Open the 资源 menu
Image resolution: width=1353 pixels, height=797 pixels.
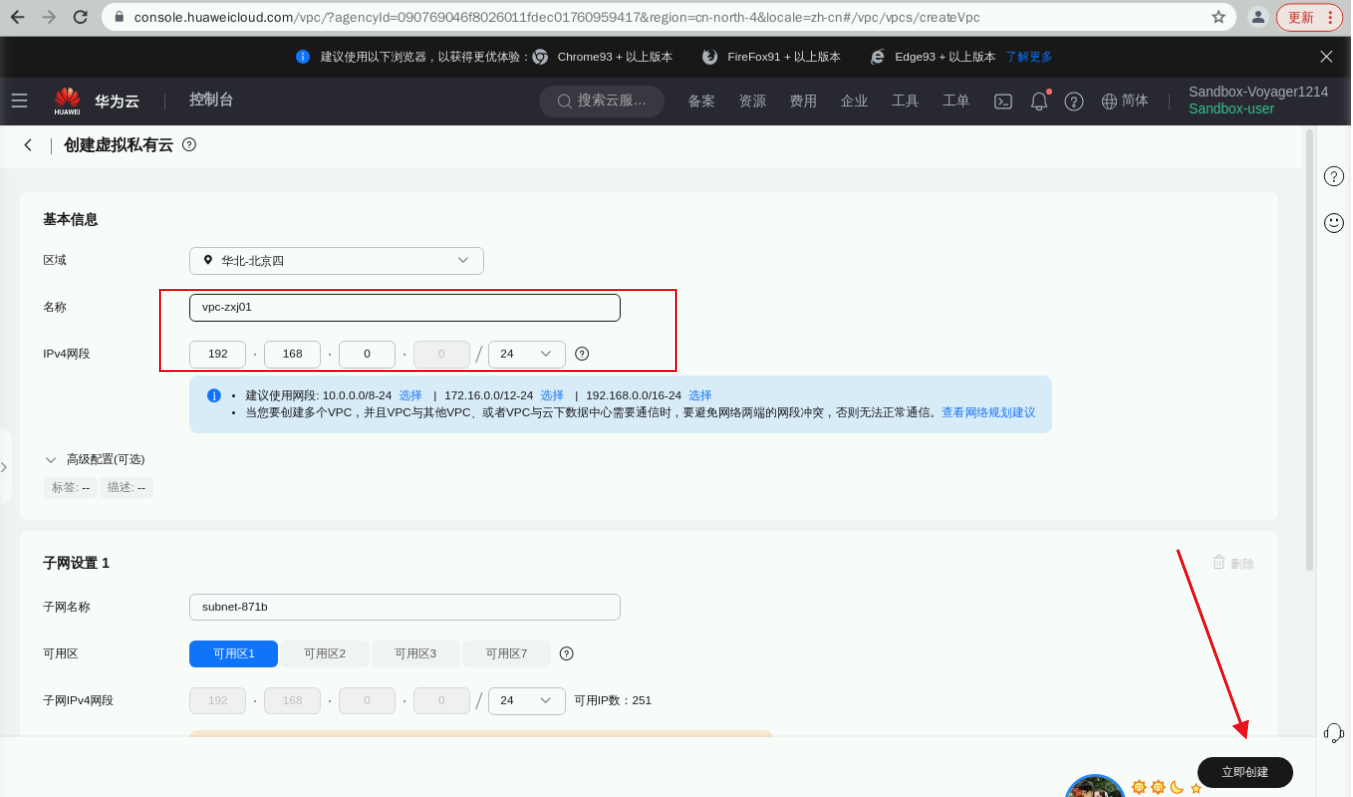[x=752, y=101]
